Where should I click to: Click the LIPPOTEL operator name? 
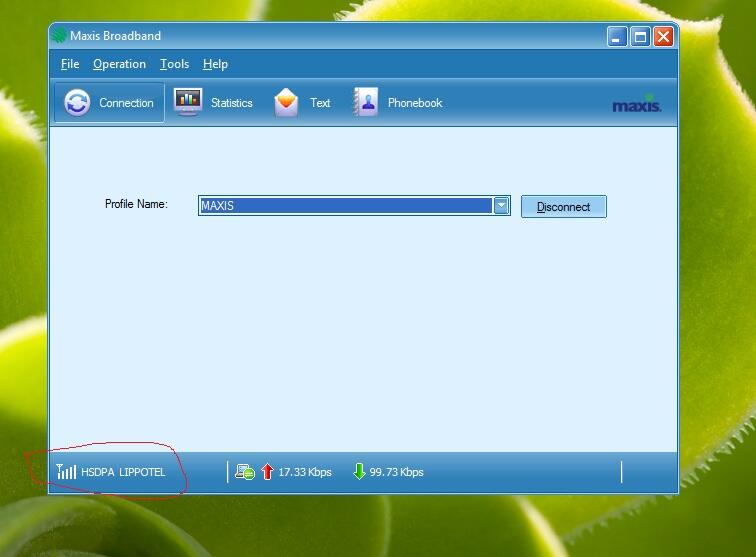pyautogui.click(x=142, y=472)
